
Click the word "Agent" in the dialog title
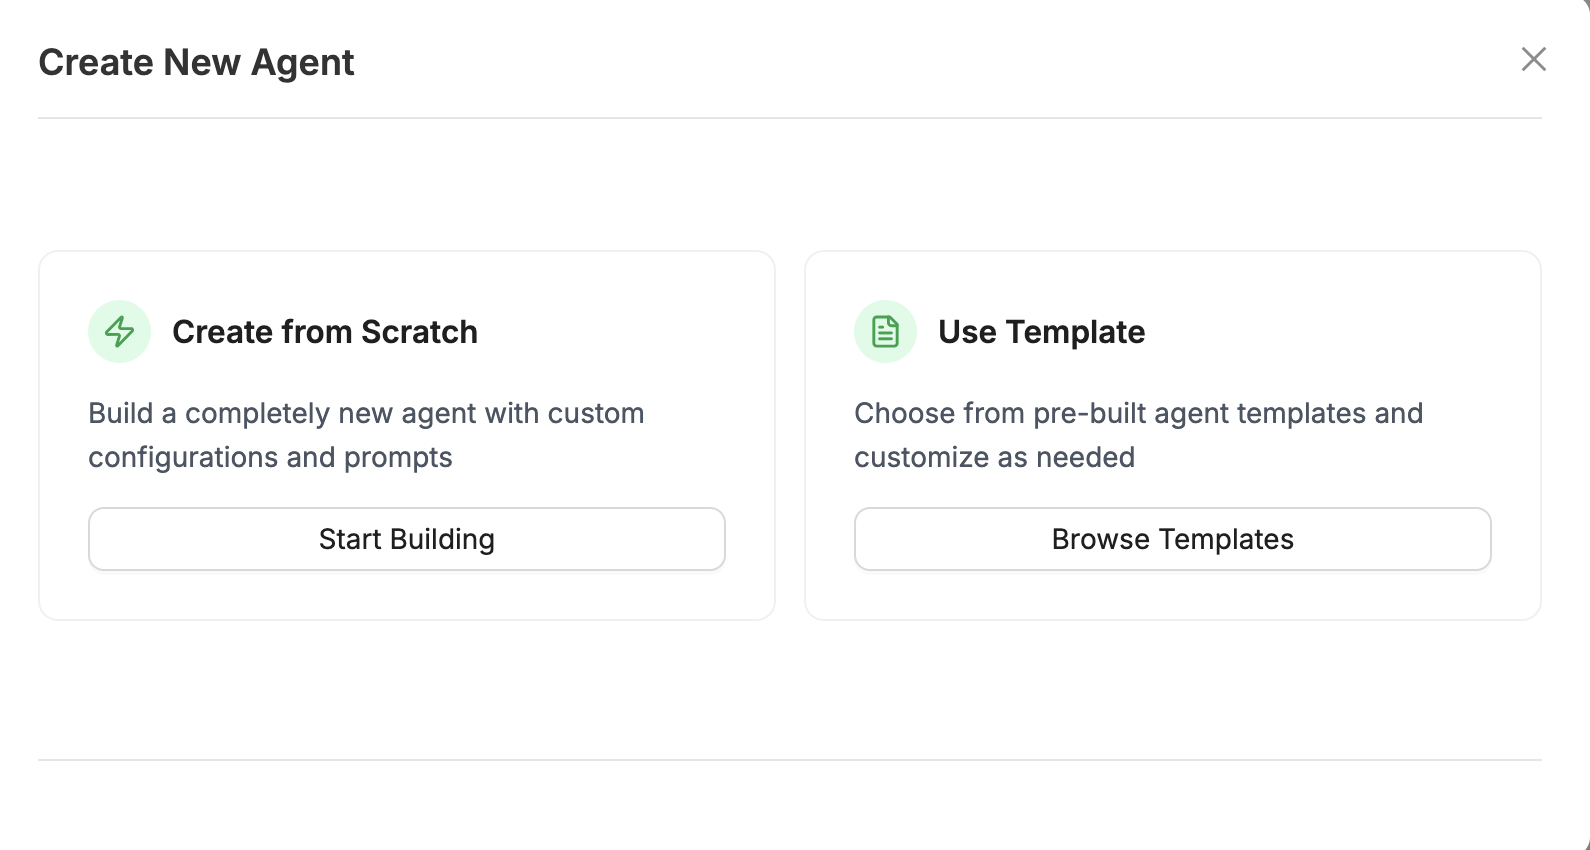(302, 62)
